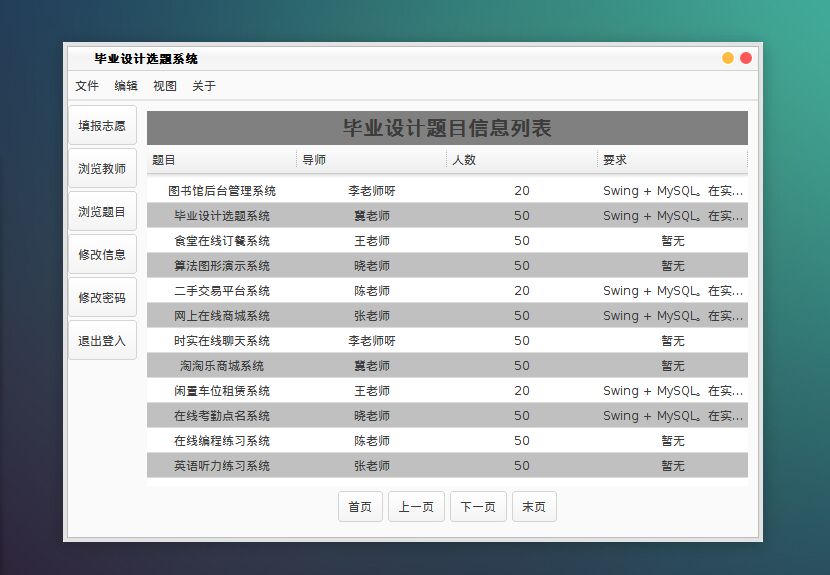The width and height of the screenshot is (830, 575).
Task: Click the 50 count for 食堂在线订餐系统
Action: click(522, 240)
